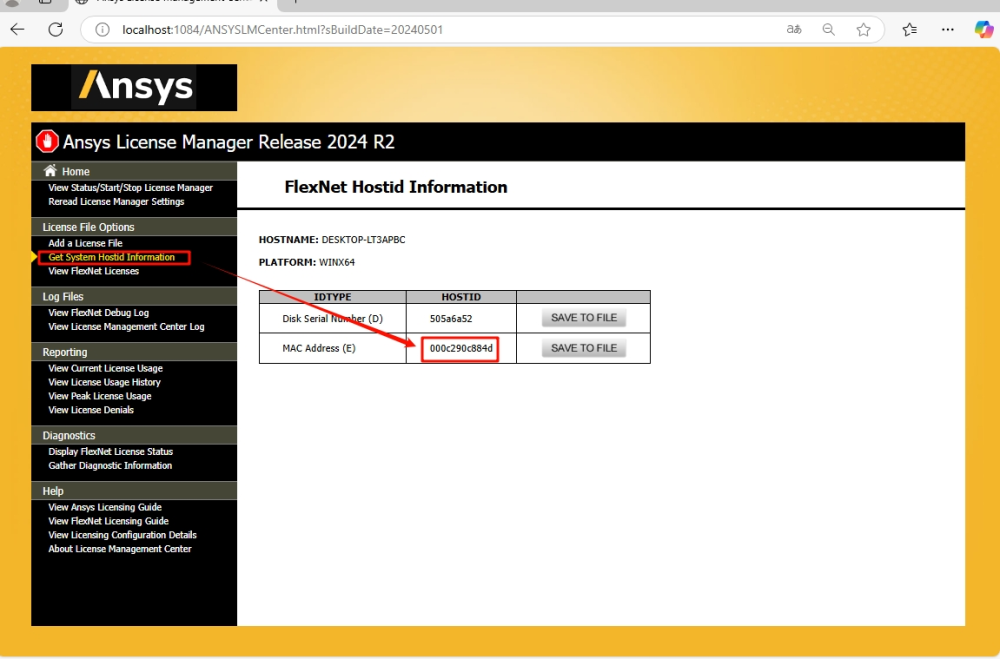
Task: Click the site information icon in address bar
Action: [x=102, y=30]
